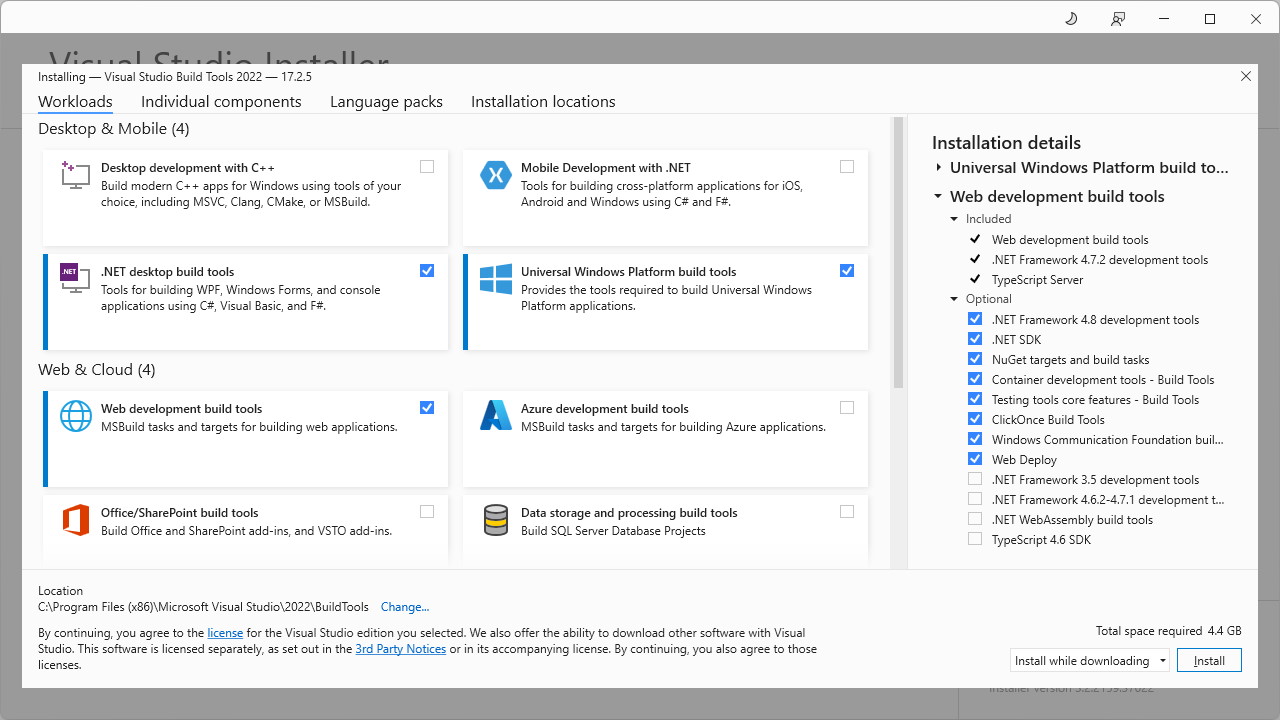1280x720 pixels.
Task: Click the Azure development build tools icon
Action: click(x=496, y=416)
